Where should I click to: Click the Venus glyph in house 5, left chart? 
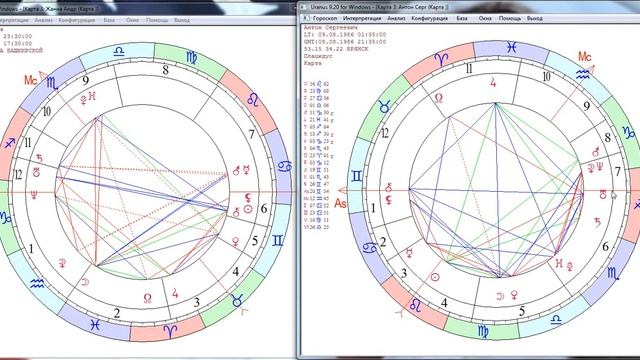coord(236,242)
